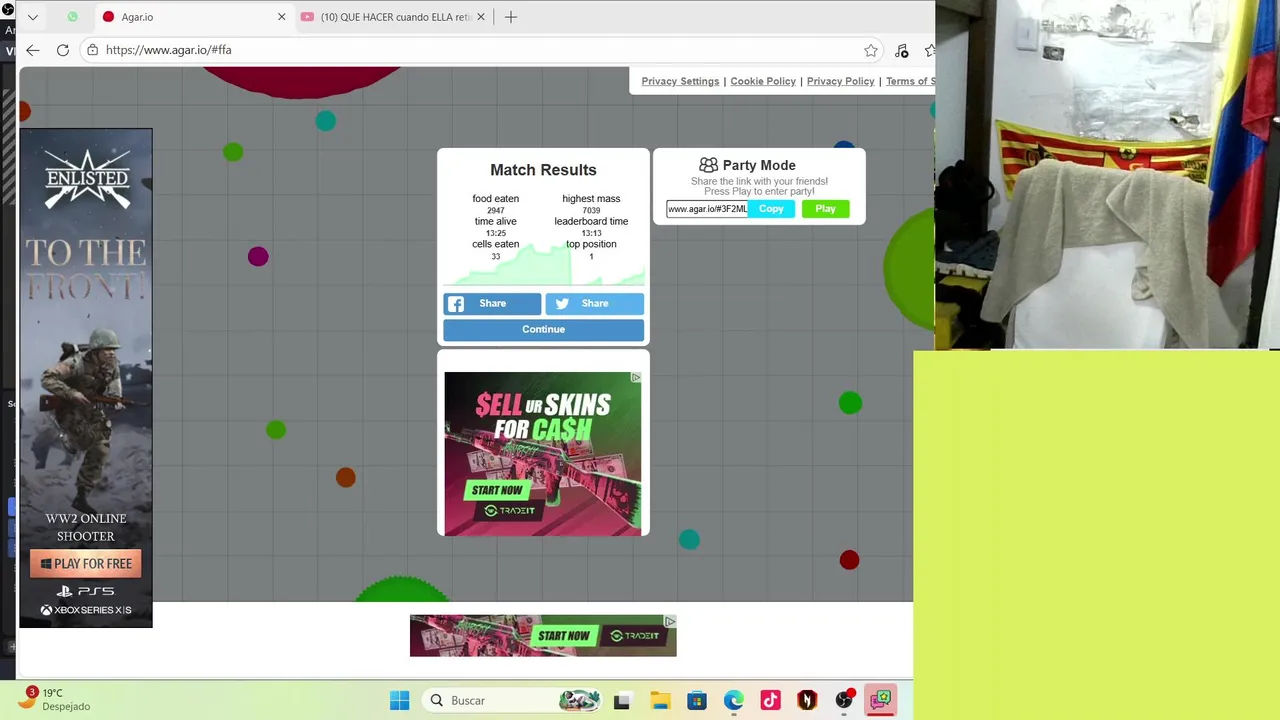Open a new browser tab
The width and height of the screenshot is (1280, 720).
[511, 17]
